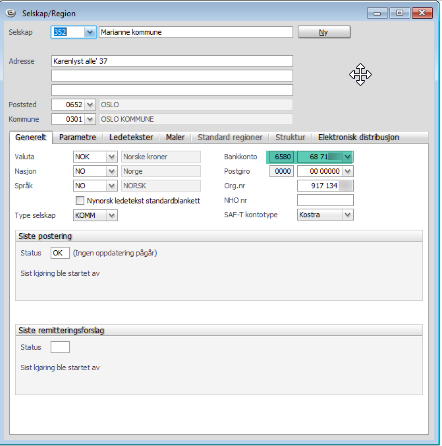Expand the Poststed code dropdown
This screenshot has height=446, width=442.
(90, 105)
